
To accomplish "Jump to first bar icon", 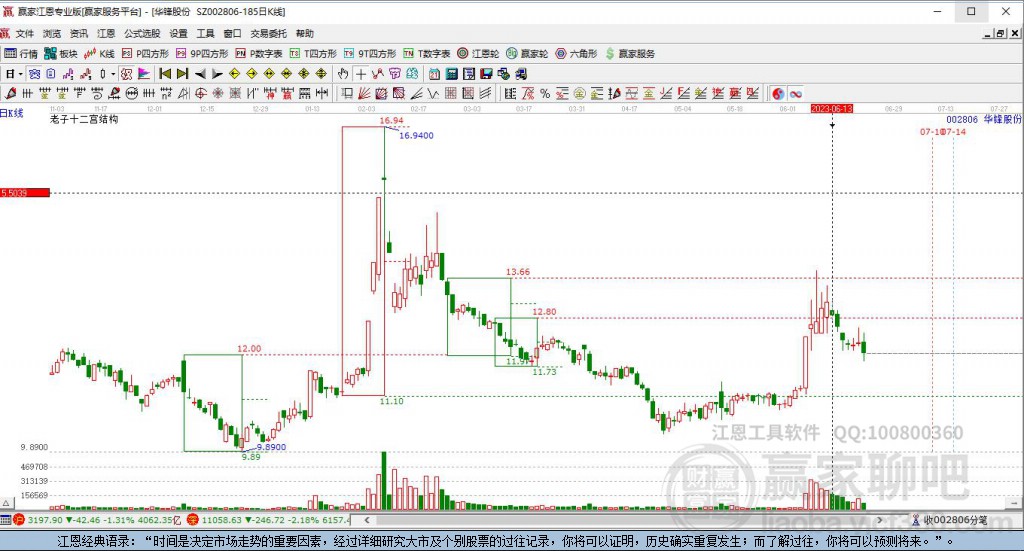I will click(x=165, y=74).
